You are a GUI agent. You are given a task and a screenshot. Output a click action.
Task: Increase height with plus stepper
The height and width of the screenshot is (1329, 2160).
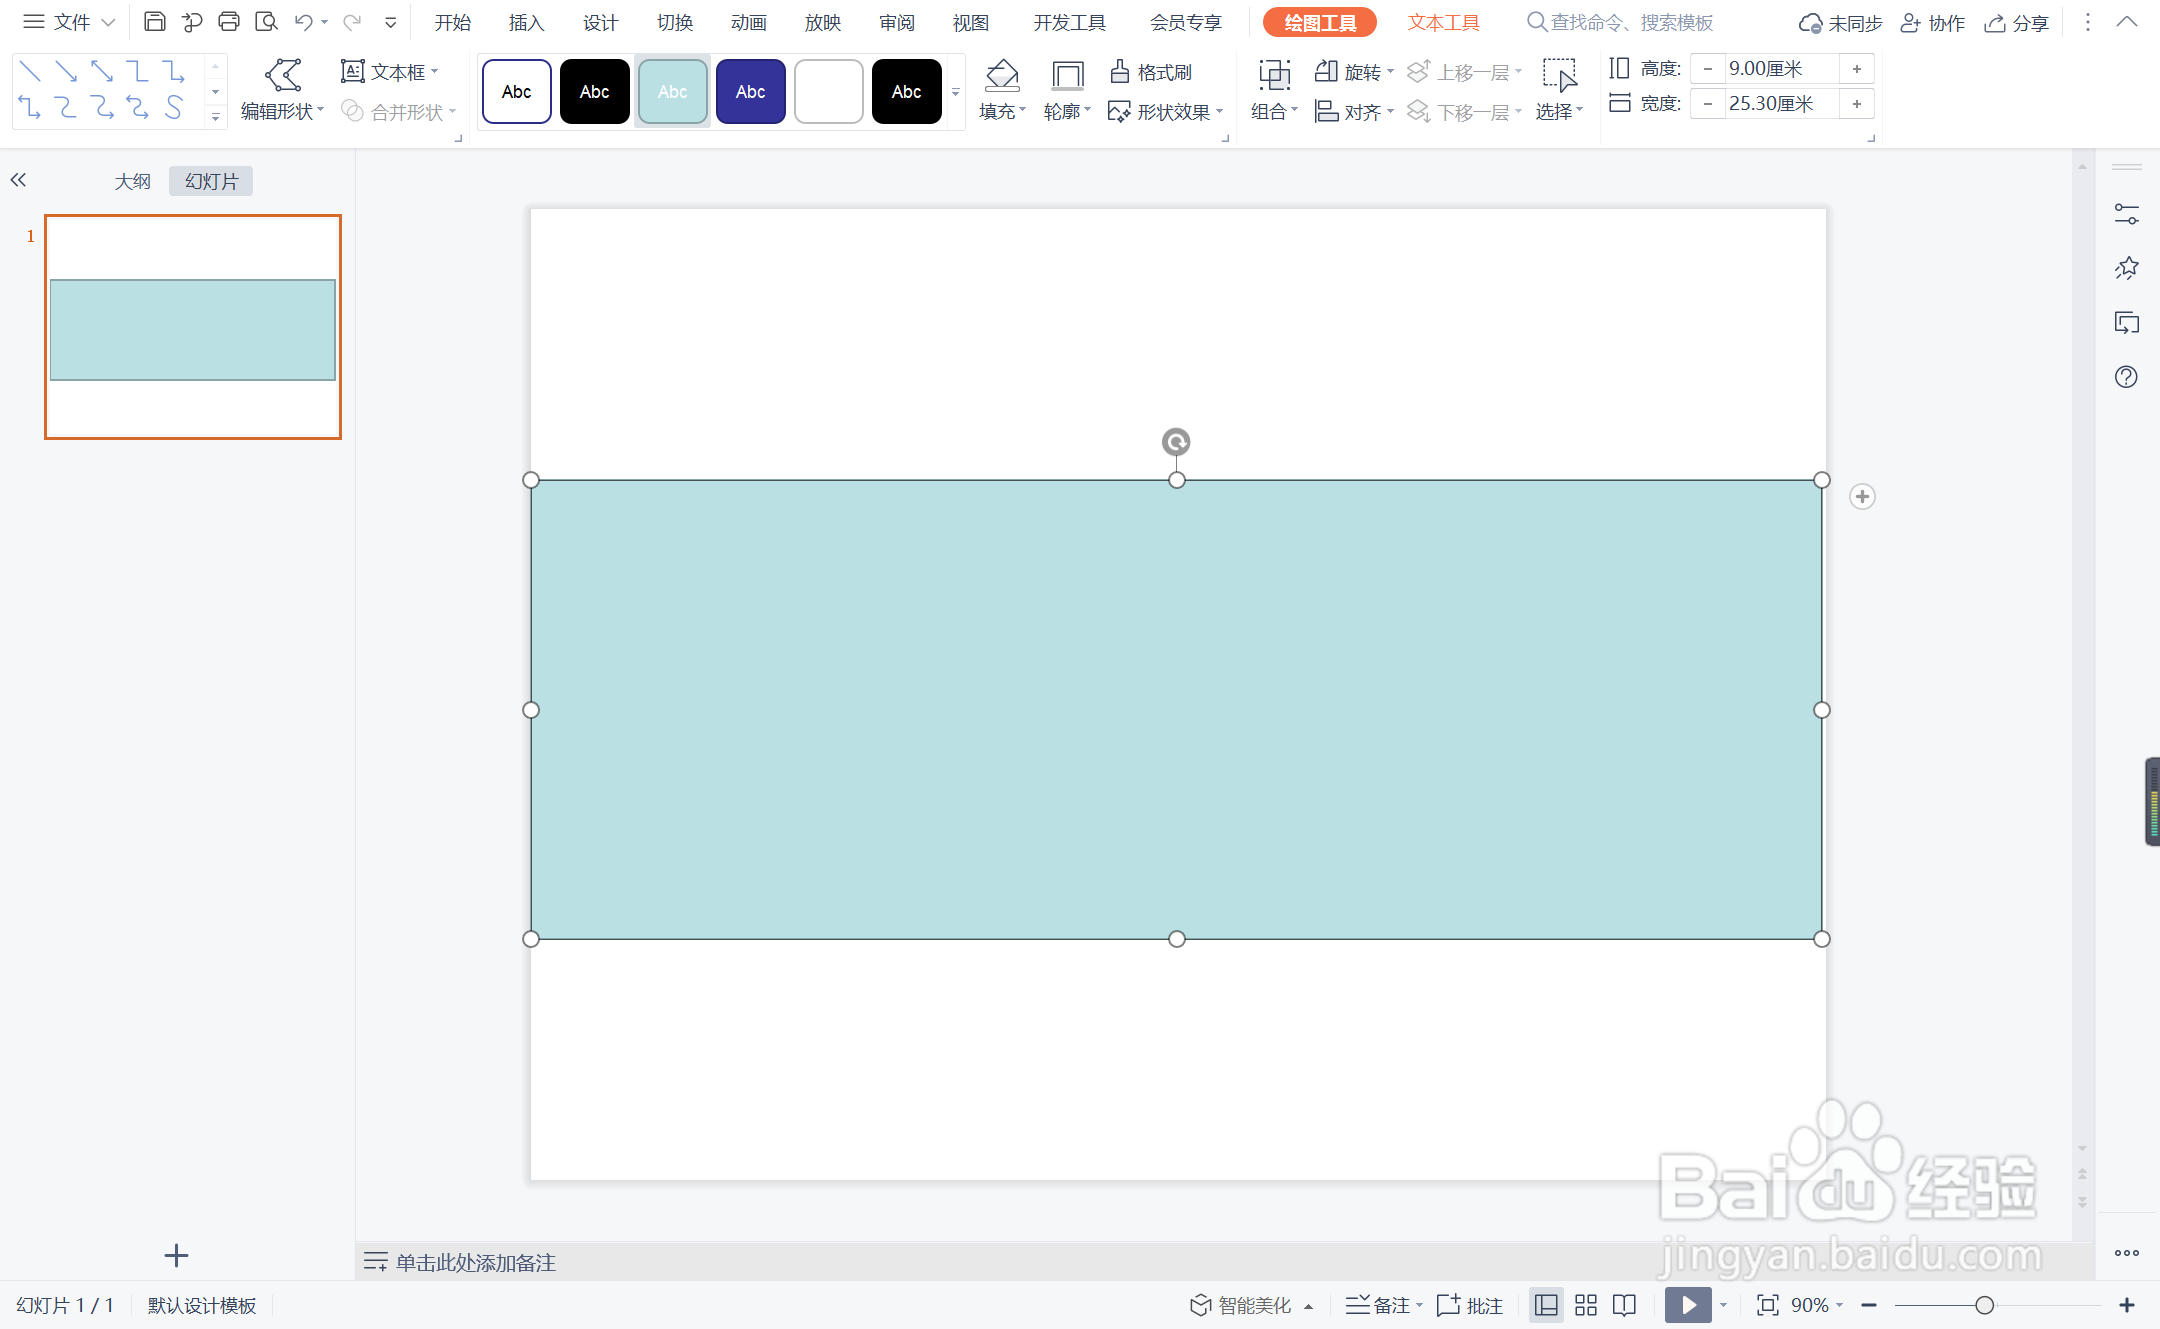click(x=1857, y=69)
